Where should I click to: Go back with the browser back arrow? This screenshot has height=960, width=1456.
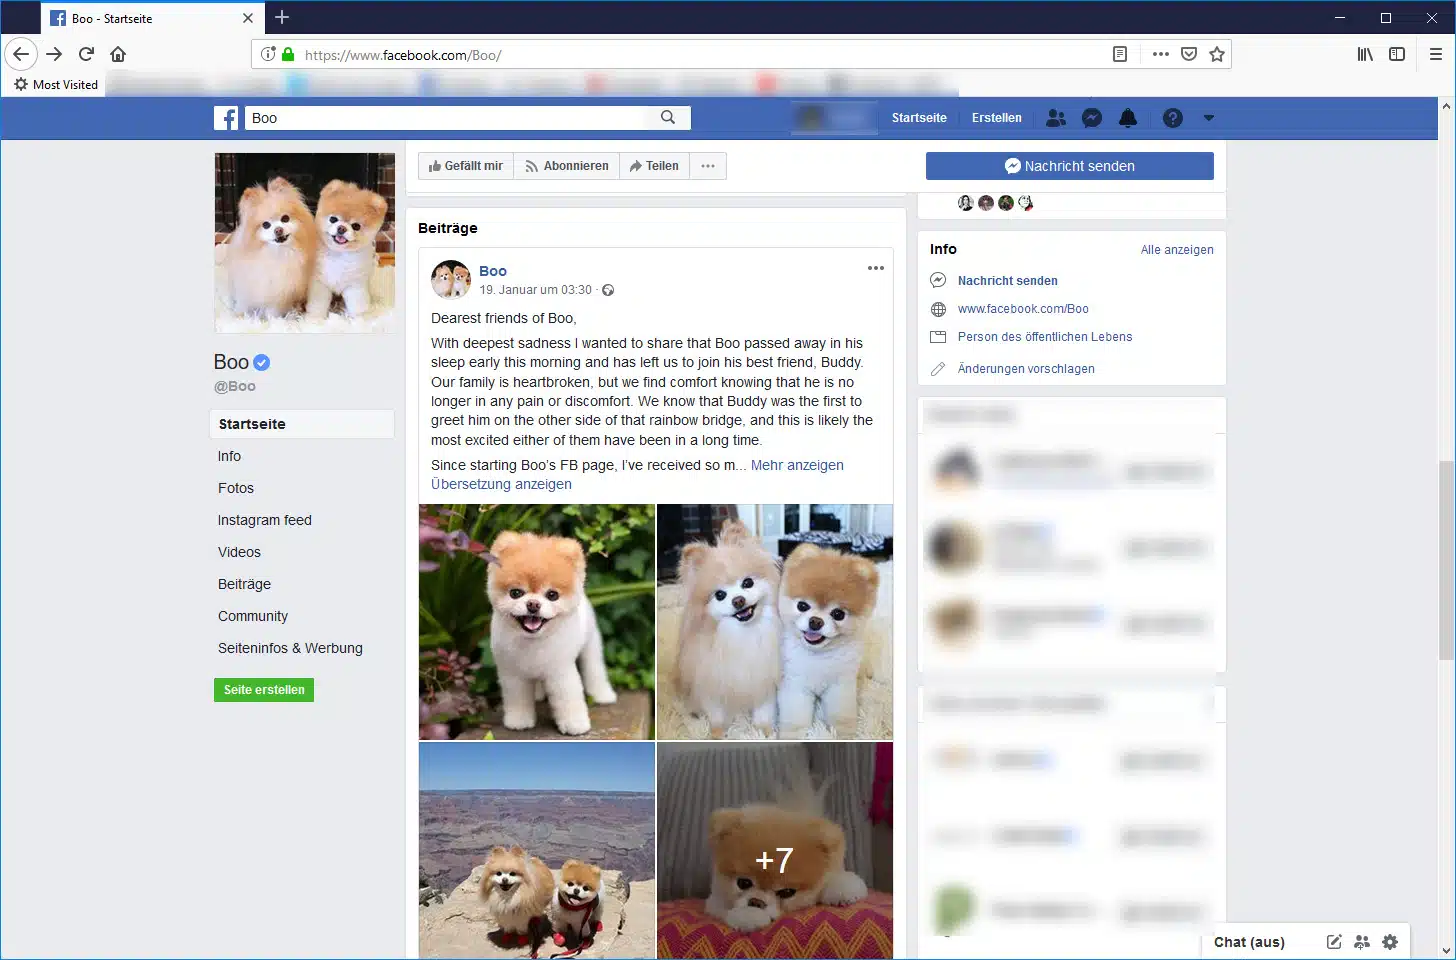pos(21,54)
